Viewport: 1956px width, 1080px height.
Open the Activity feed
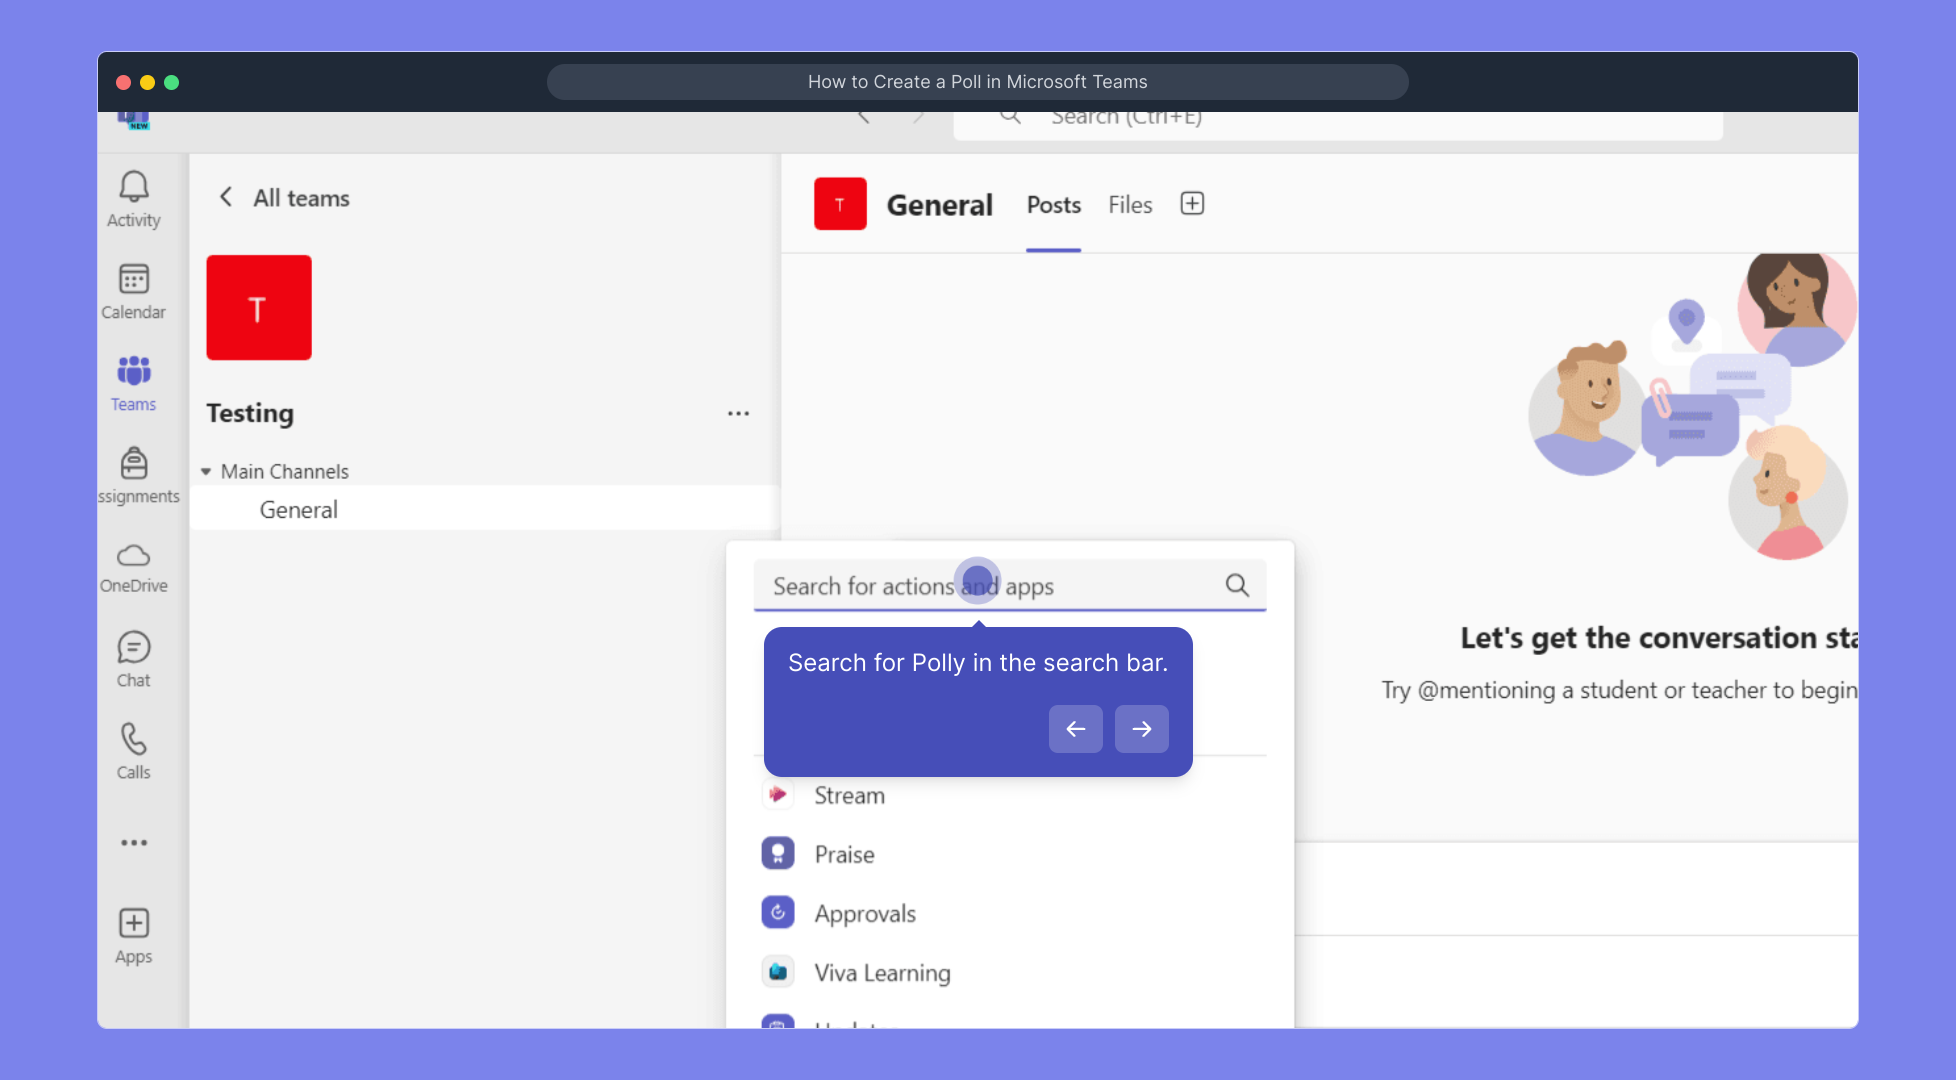coord(133,196)
